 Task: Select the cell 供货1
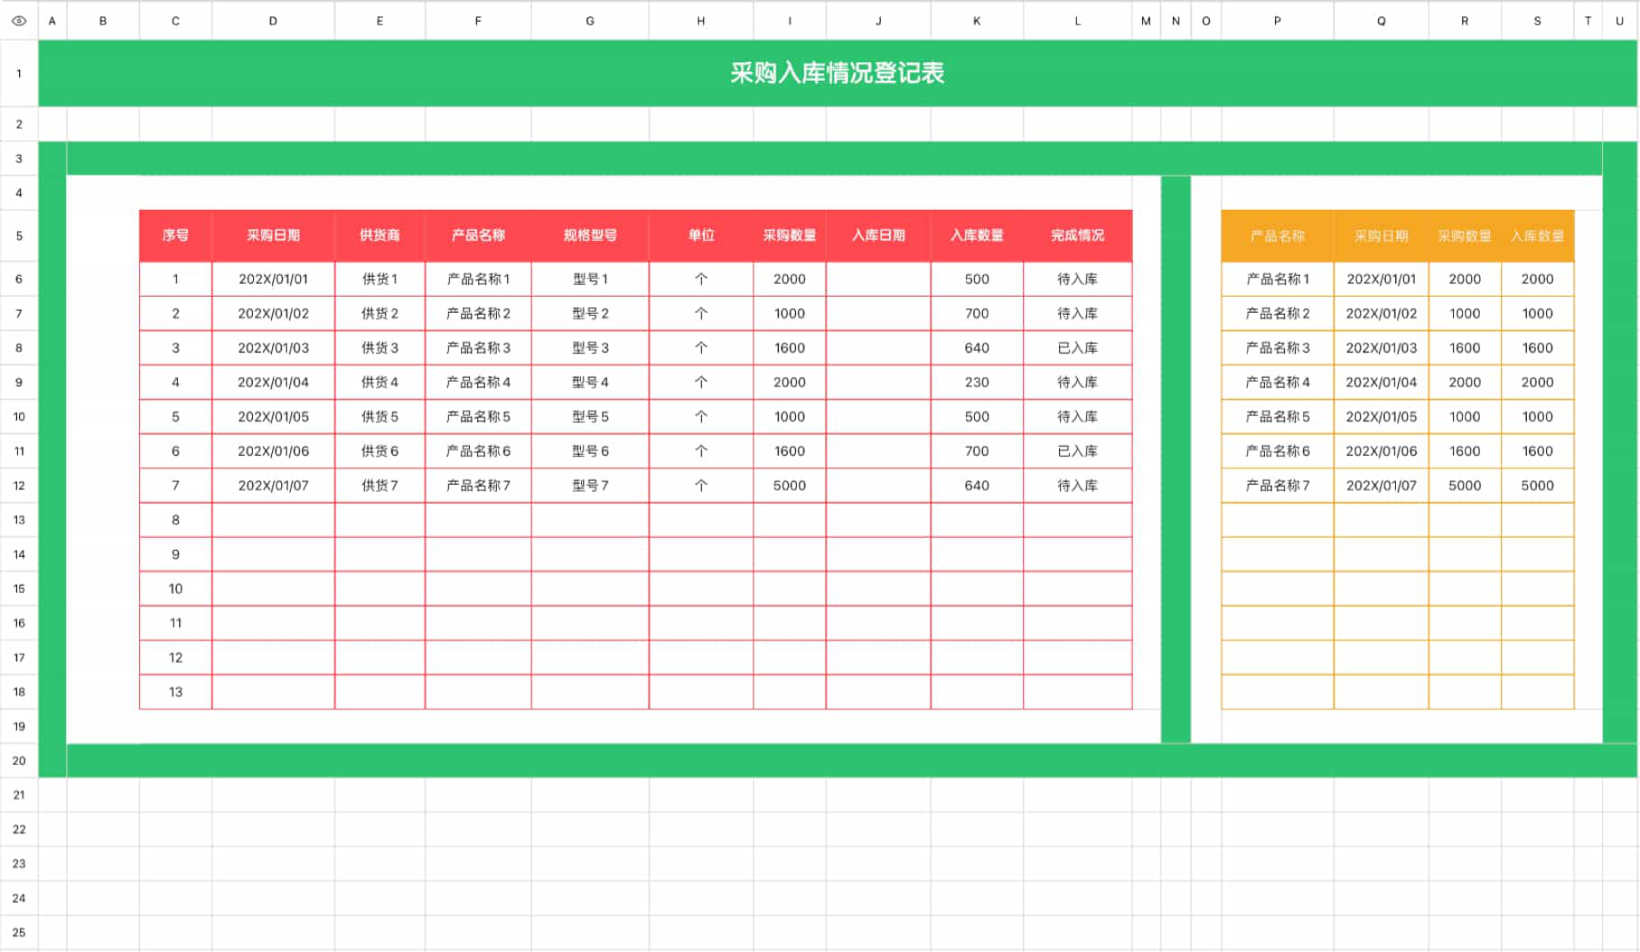pyautogui.click(x=380, y=279)
